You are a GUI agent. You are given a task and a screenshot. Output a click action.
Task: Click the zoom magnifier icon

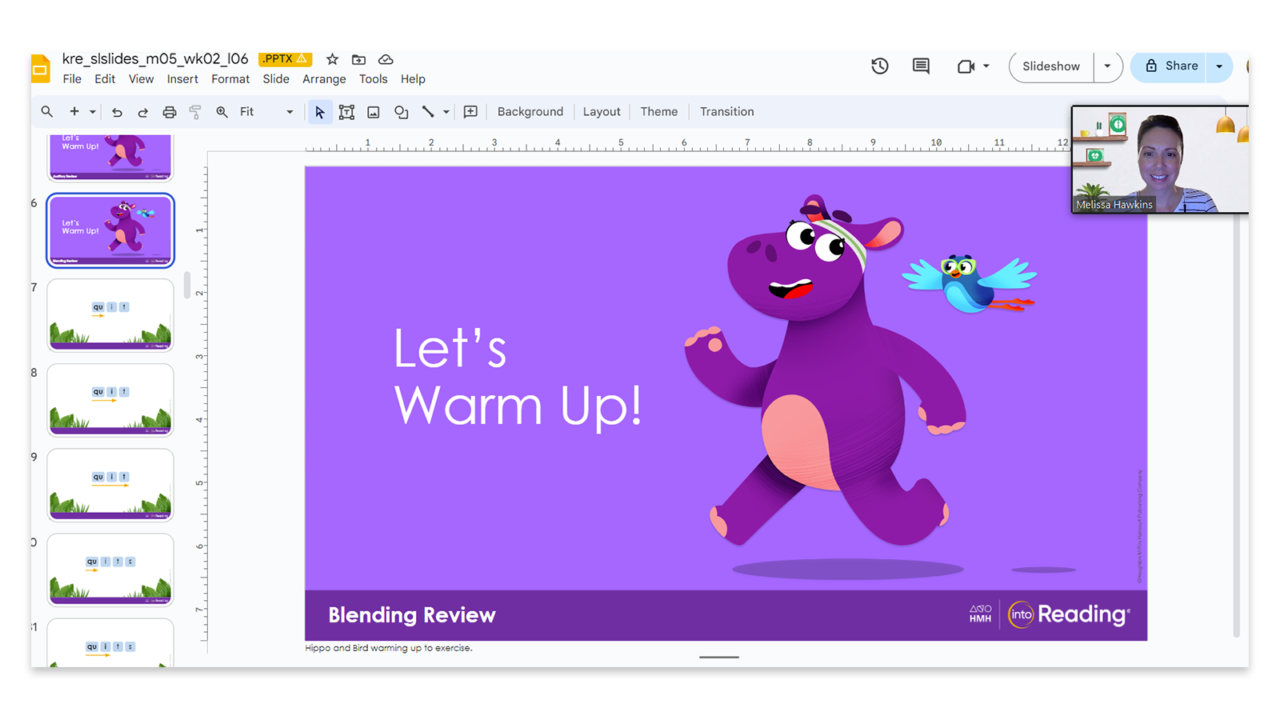click(222, 112)
